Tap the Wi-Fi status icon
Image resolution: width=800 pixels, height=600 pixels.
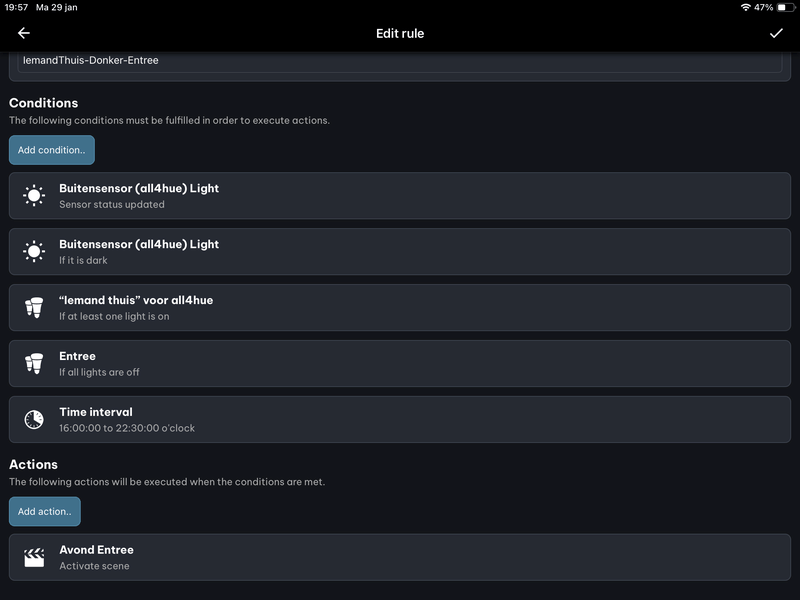745,7
